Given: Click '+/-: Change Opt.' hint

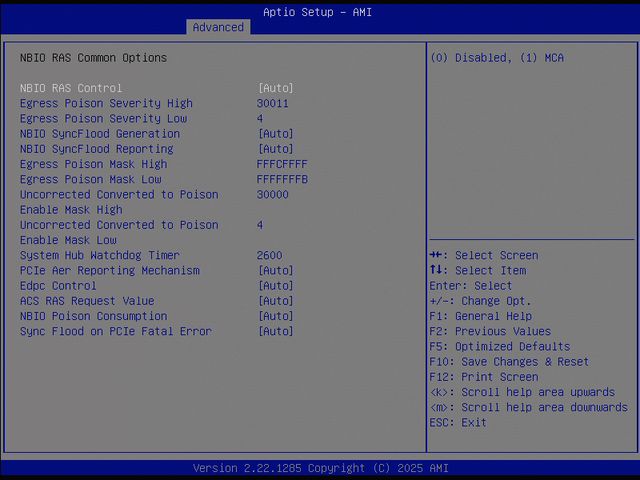Looking at the screenshot, I should click(x=480, y=301).
